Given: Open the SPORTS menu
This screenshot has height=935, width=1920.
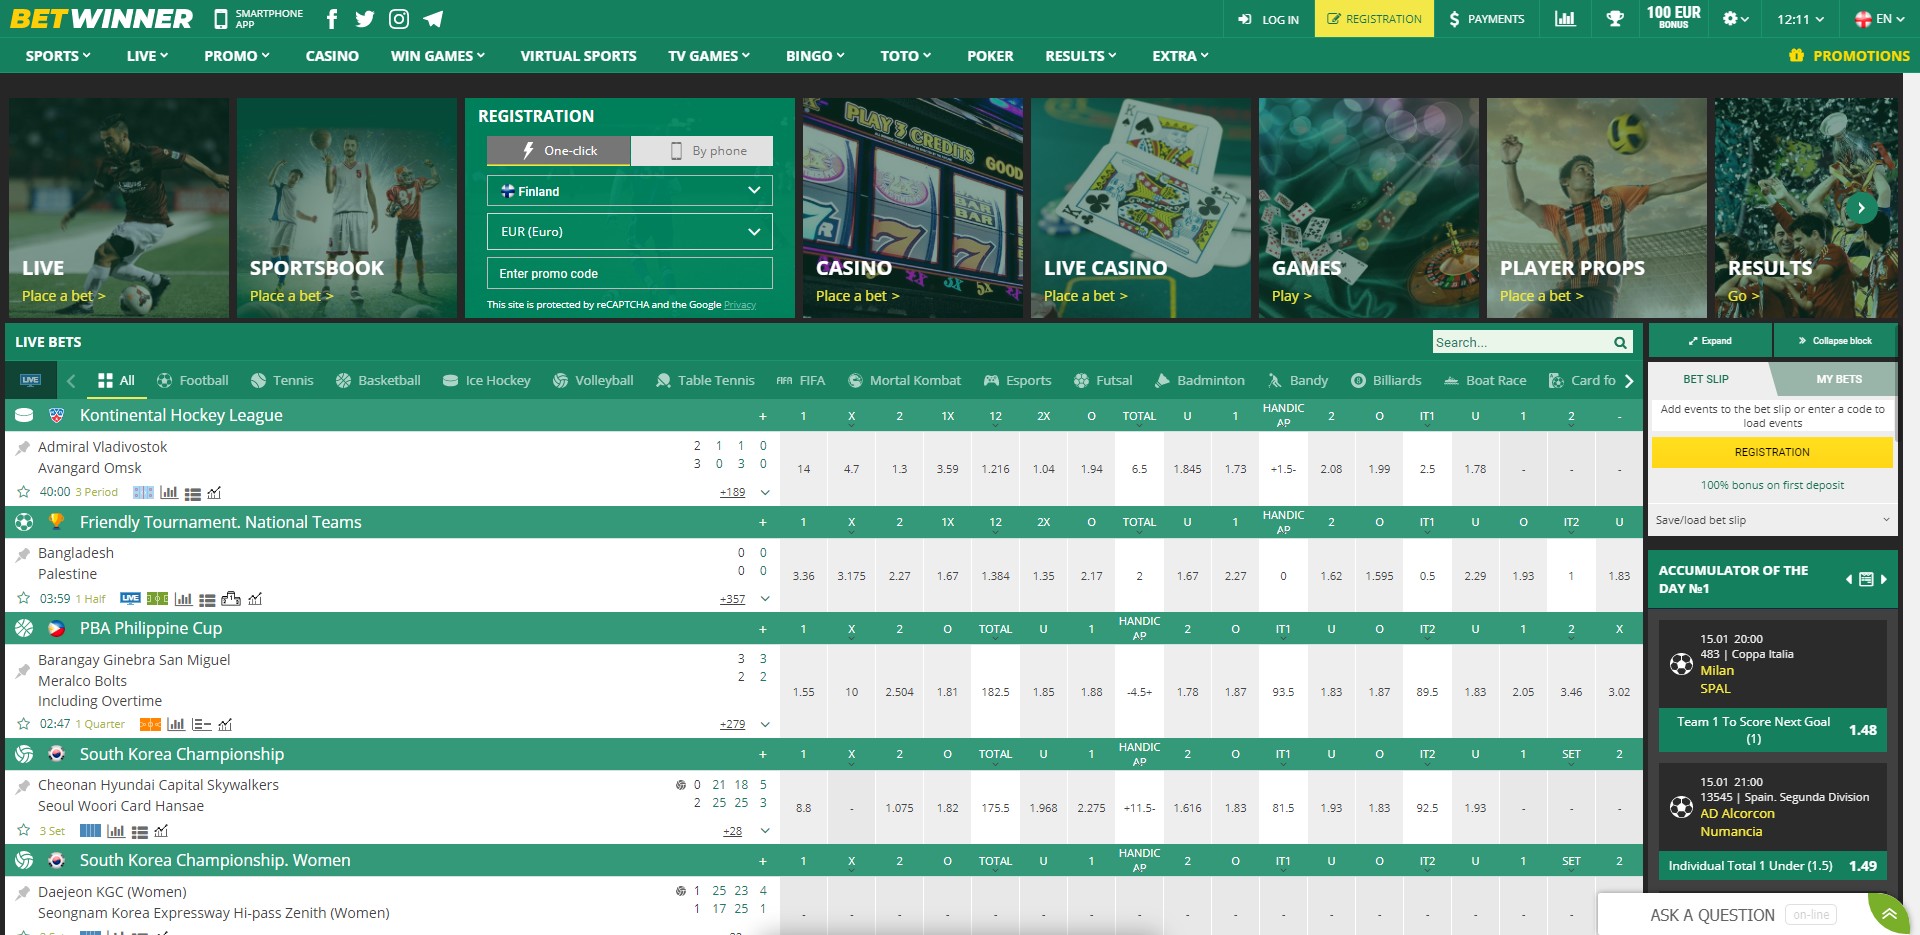Looking at the screenshot, I should click(58, 56).
